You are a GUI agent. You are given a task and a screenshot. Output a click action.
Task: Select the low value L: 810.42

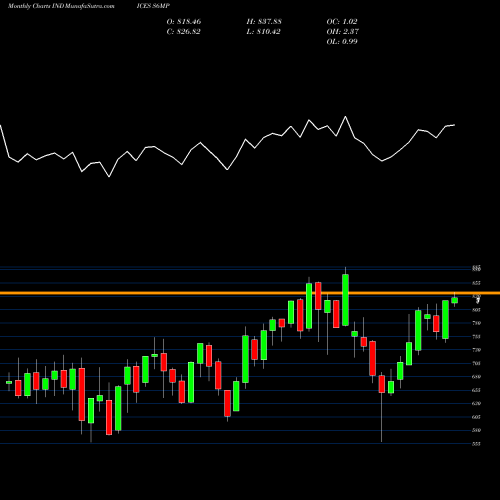point(263,32)
